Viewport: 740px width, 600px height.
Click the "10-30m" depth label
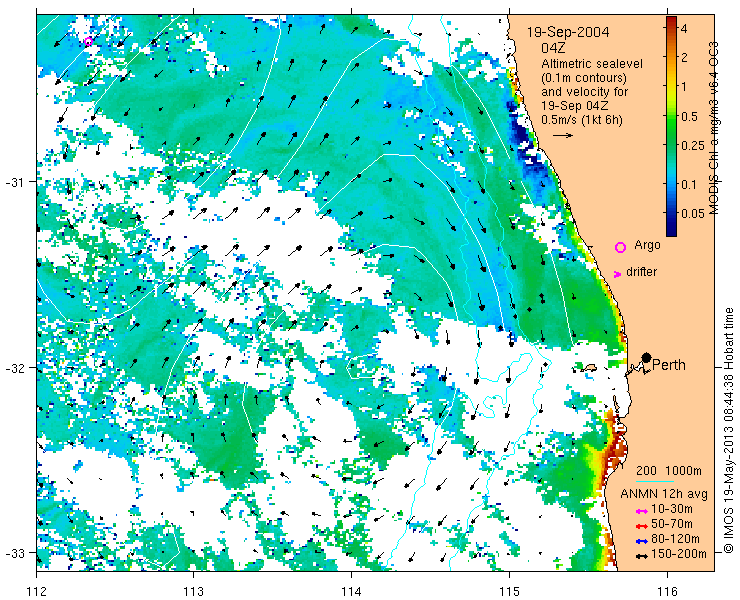672,509
